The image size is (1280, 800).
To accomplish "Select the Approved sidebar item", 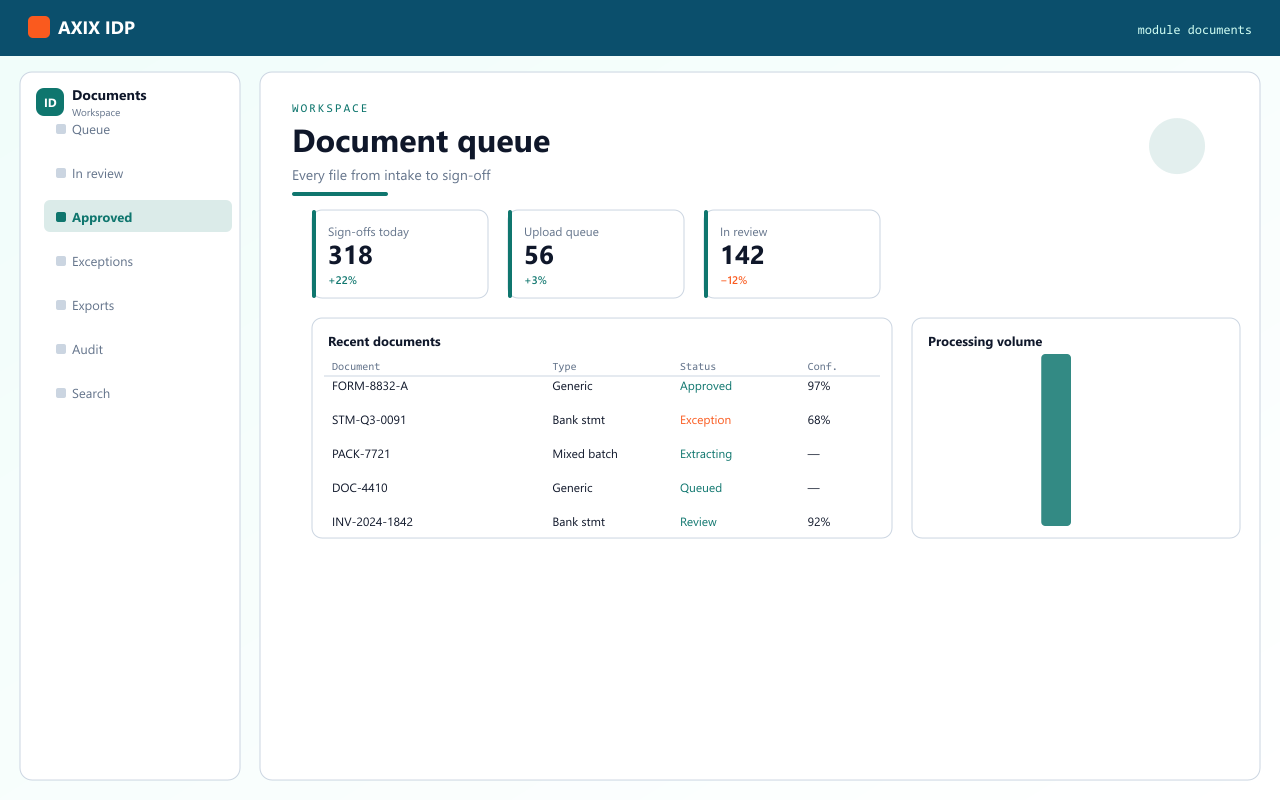I will tap(138, 218).
